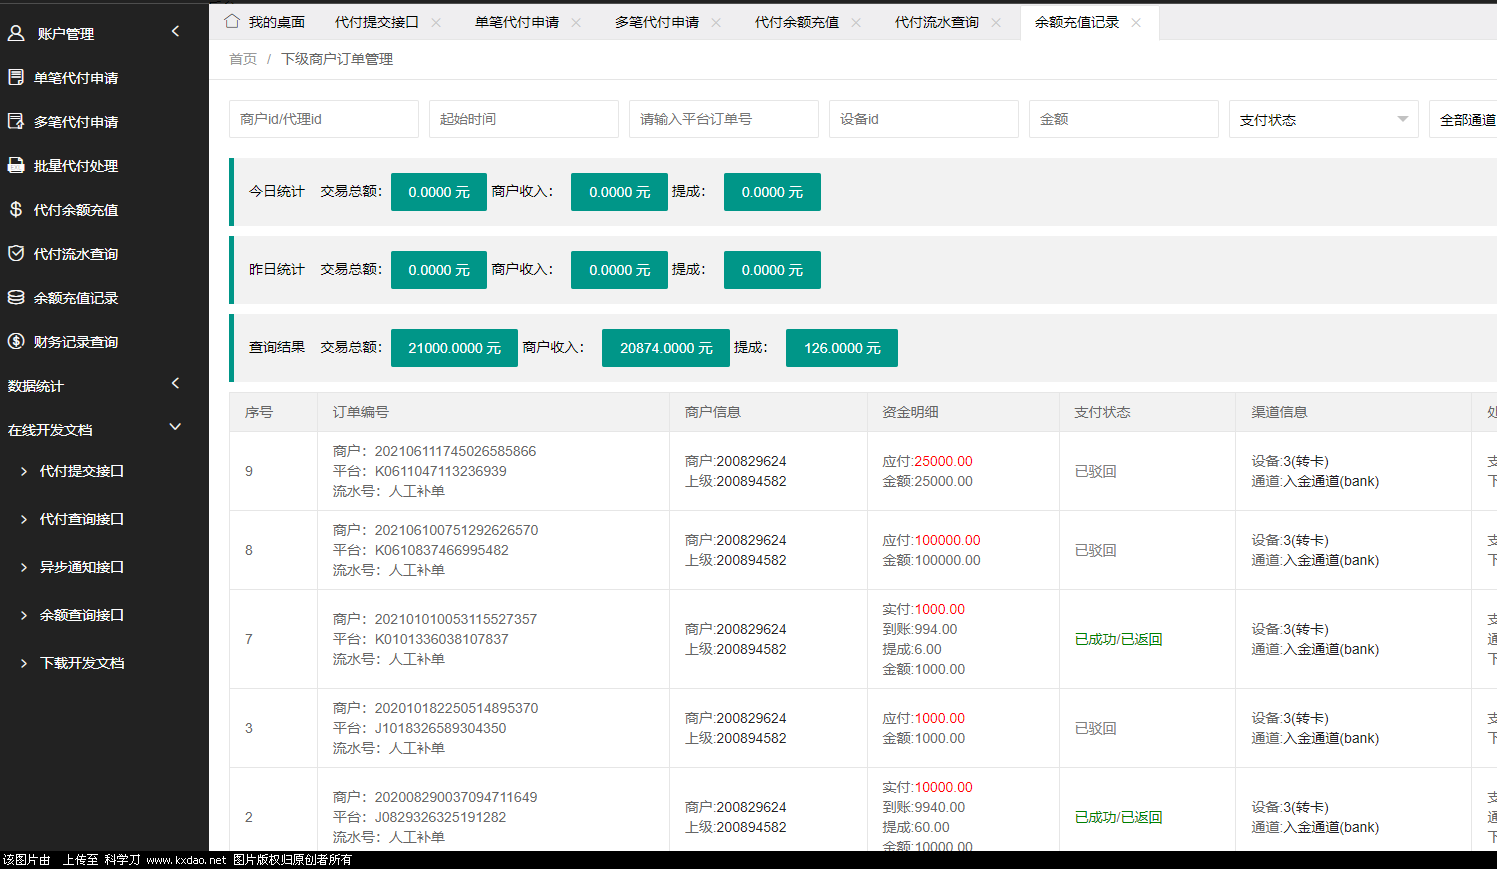This screenshot has width=1497, height=869.
Task: Click 已成功/已返回 status in row 7
Action: (x=1118, y=639)
